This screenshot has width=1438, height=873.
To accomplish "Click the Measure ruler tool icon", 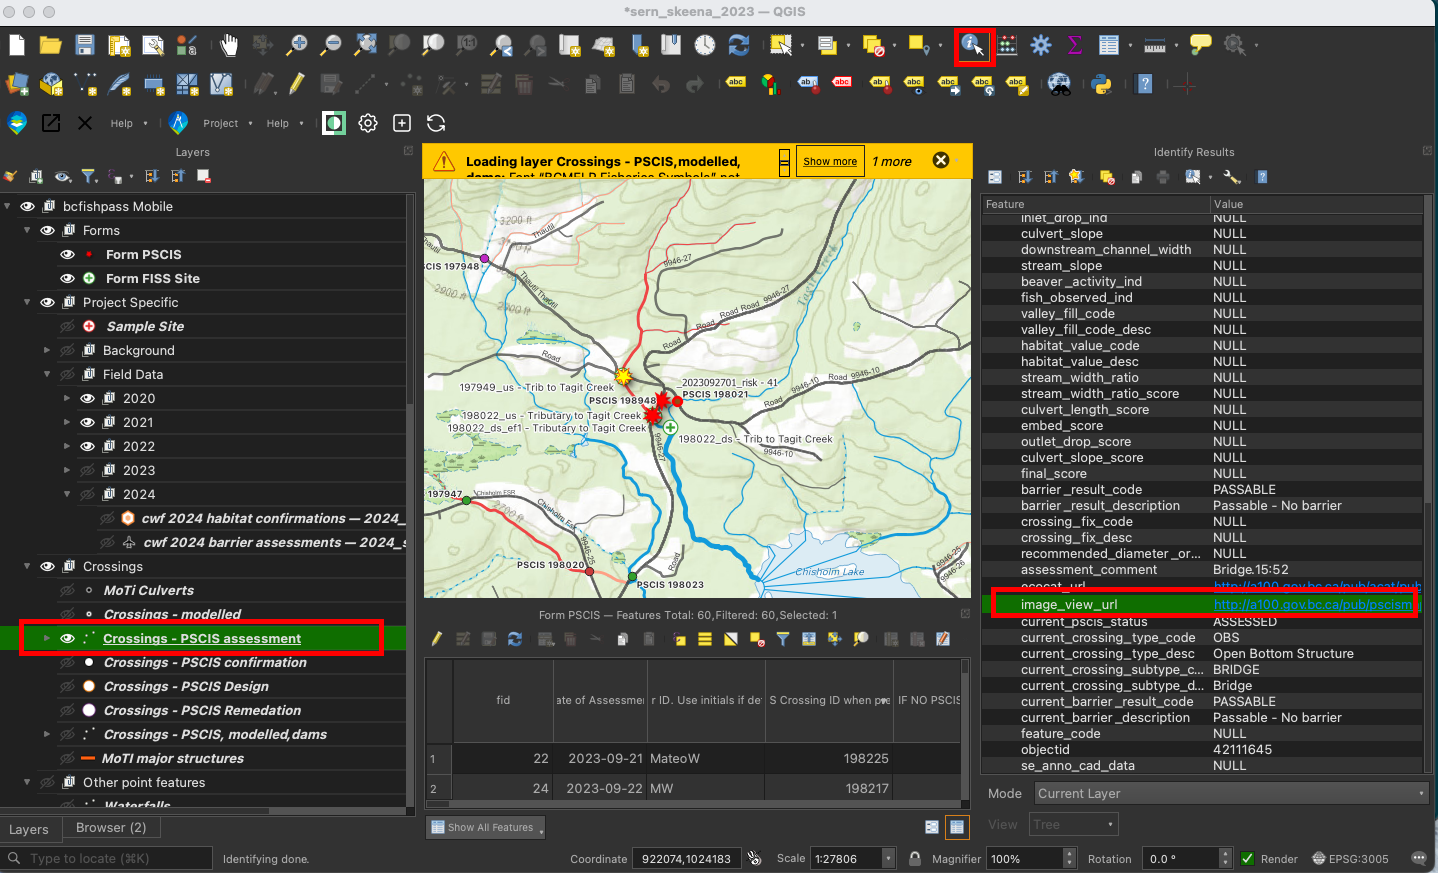I will [x=1155, y=45].
